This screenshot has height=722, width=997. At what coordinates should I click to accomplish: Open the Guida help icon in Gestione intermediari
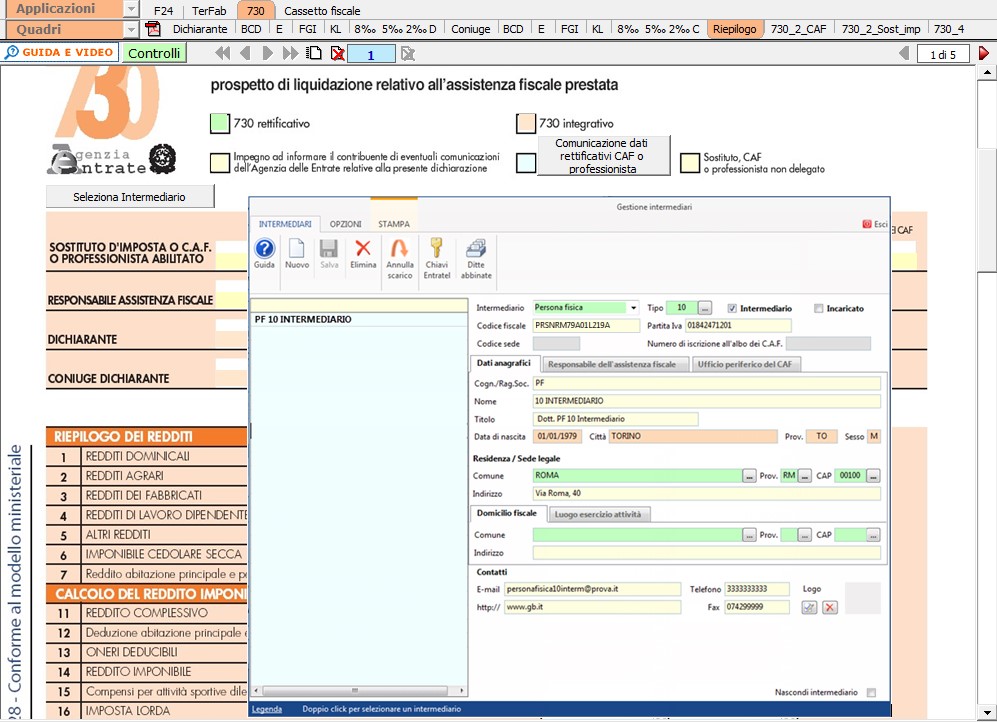(x=264, y=249)
